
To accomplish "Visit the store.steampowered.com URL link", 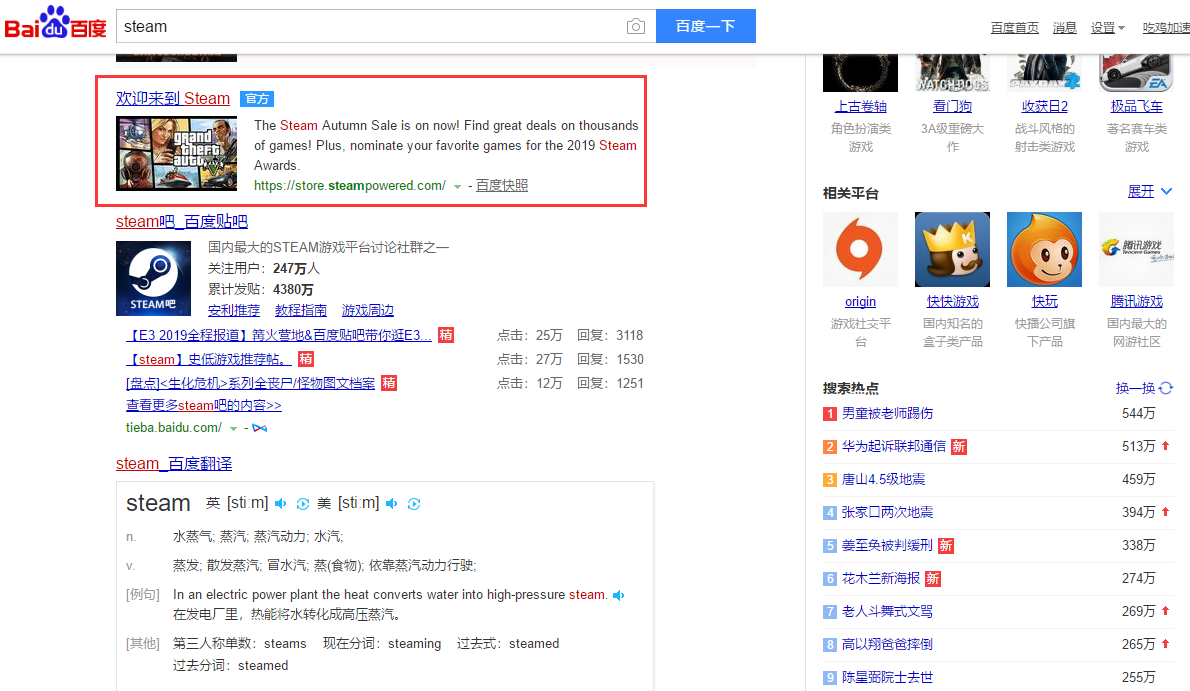I will 350,185.
